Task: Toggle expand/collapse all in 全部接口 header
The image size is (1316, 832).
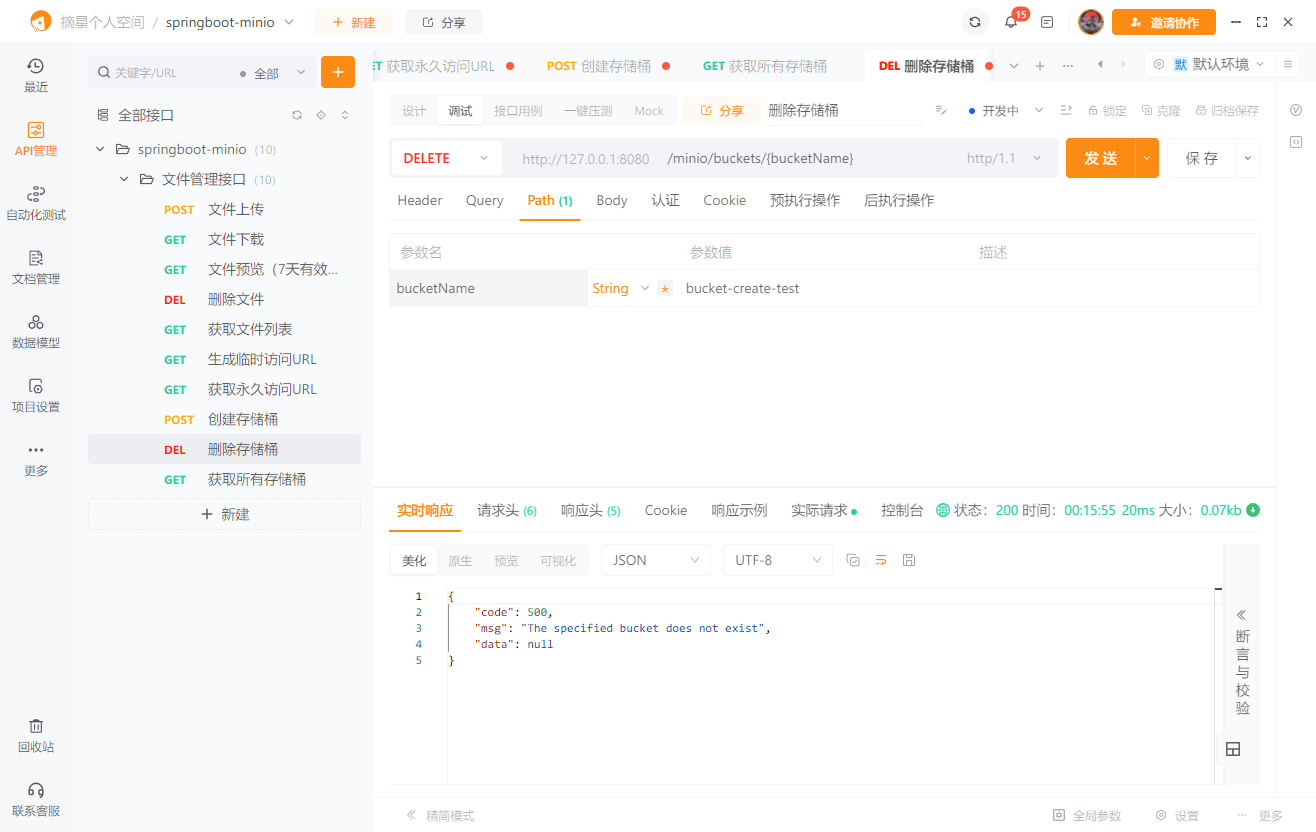Action: pos(345,115)
